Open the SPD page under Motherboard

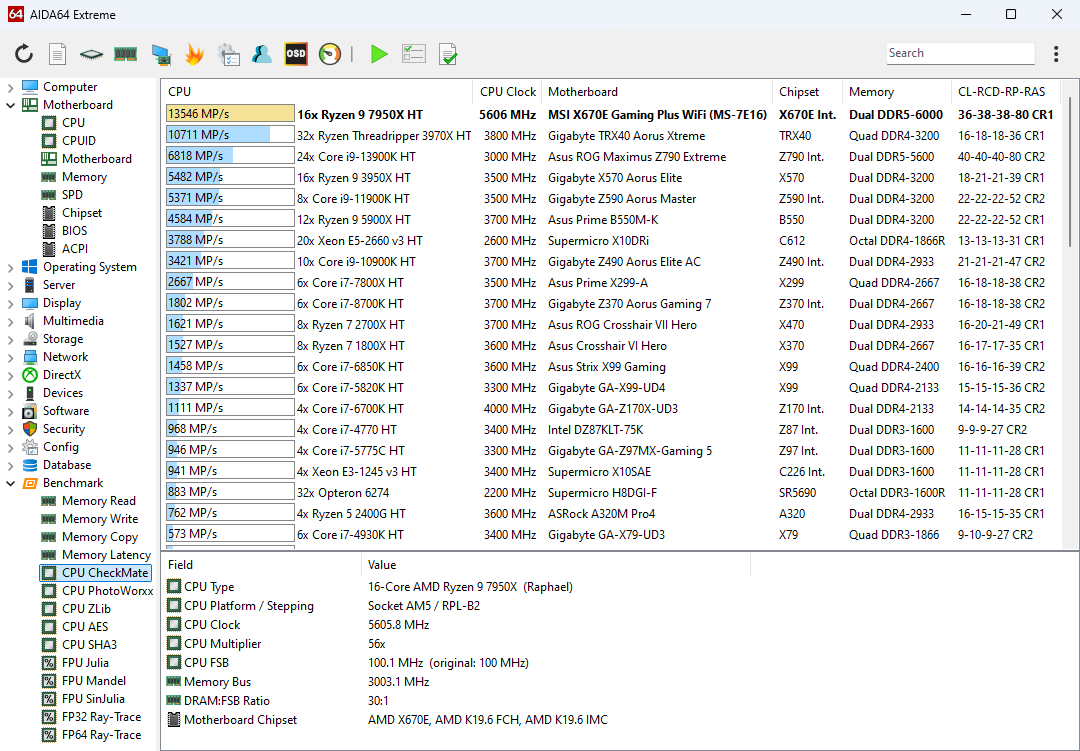click(72, 195)
